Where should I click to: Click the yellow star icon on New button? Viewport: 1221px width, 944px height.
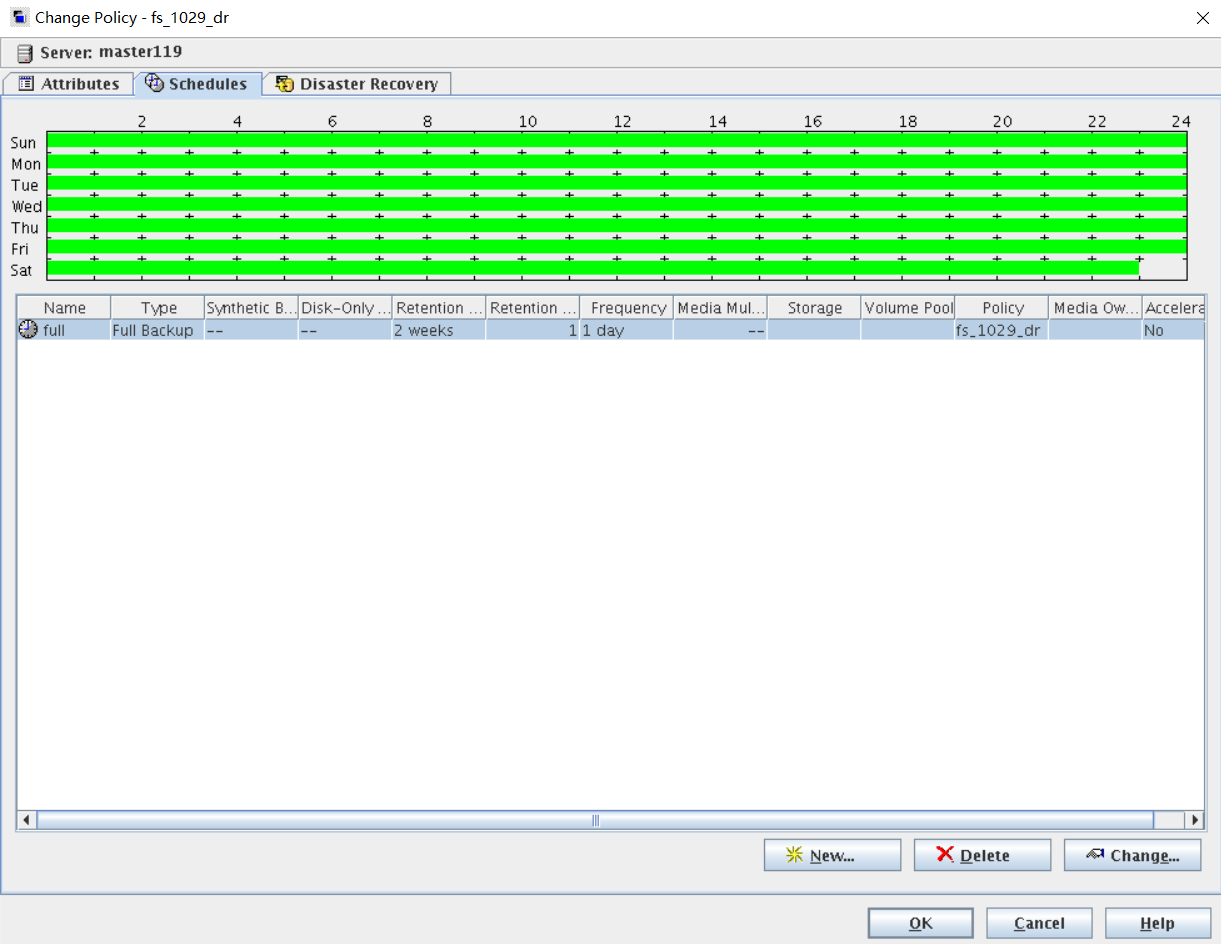click(795, 855)
